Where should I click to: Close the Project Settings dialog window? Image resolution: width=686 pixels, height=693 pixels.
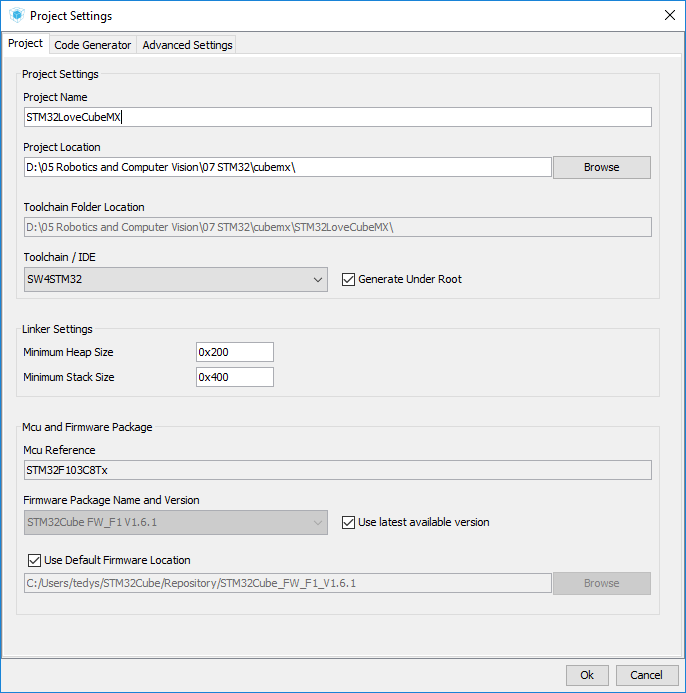pyautogui.click(x=670, y=15)
